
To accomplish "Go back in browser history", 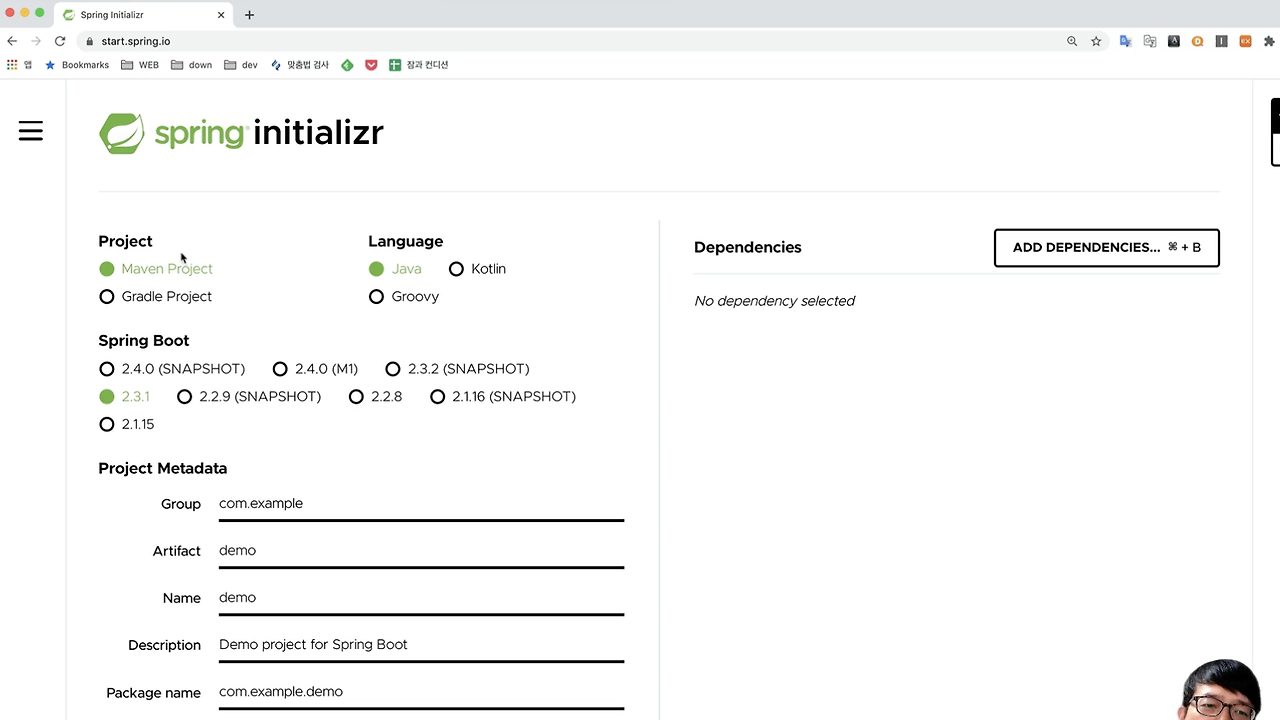I will click(12, 41).
